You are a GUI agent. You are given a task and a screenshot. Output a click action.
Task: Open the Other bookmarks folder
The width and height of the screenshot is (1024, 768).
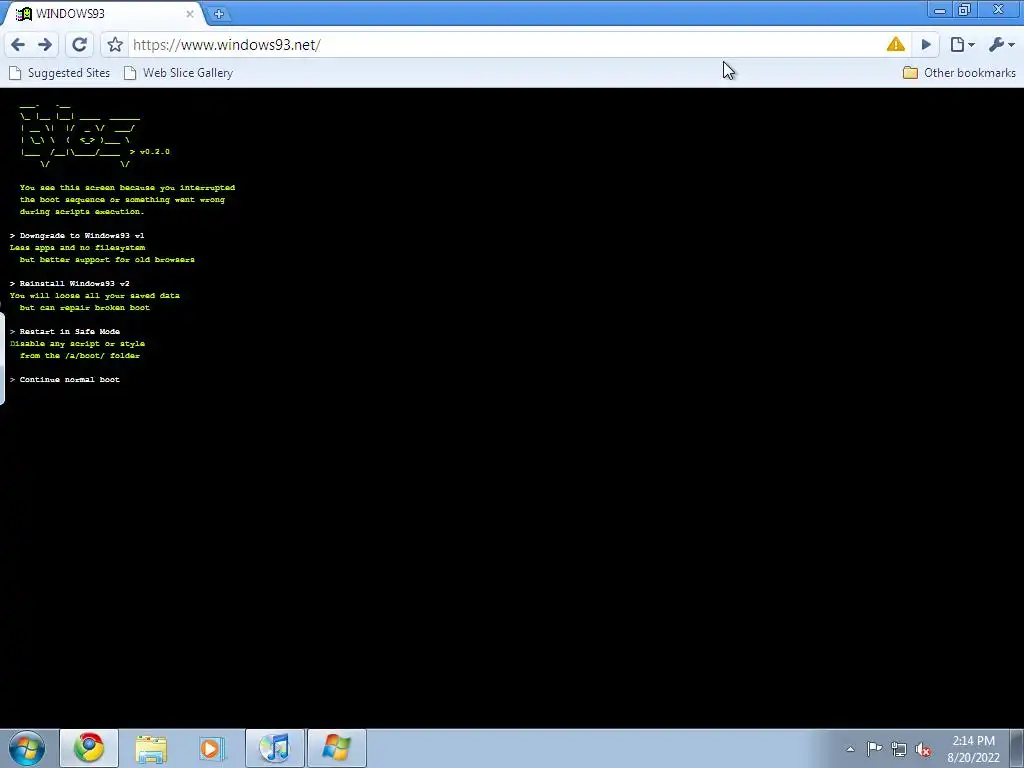959,72
